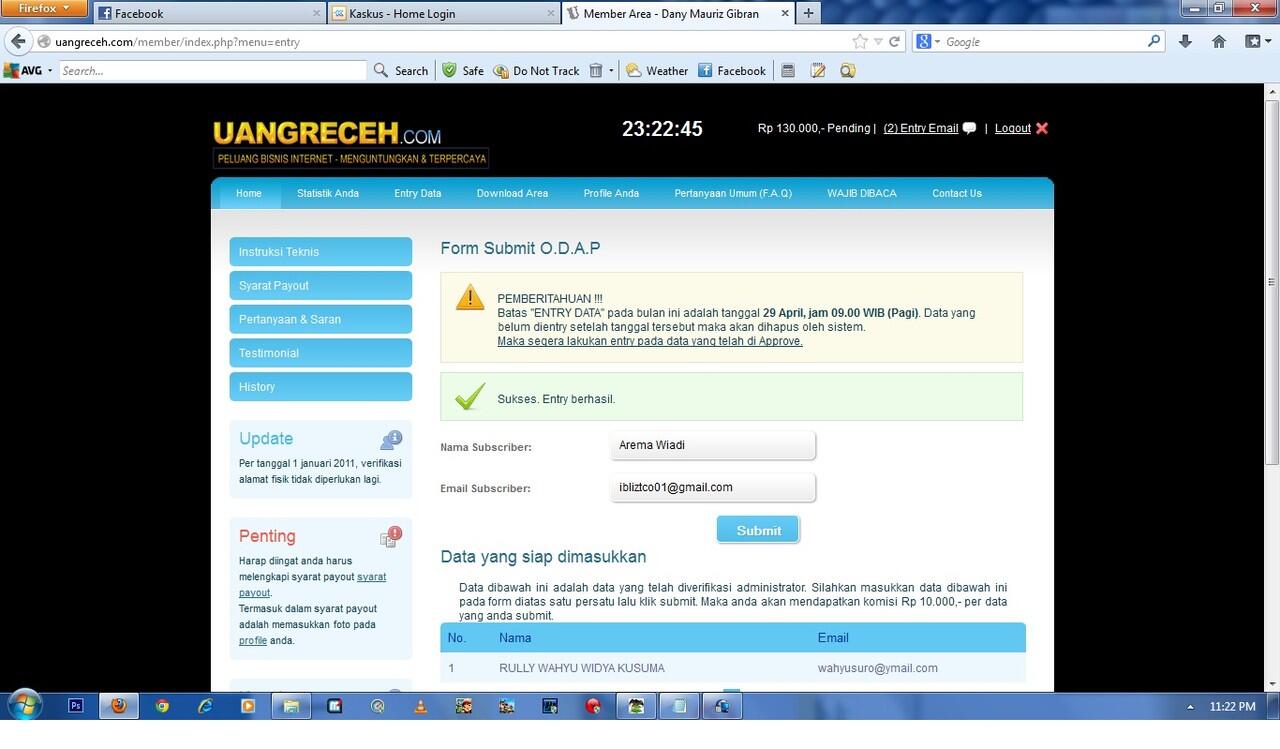Switch to the Kaskus - Home Login tab

pyautogui.click(x=443, y=13)
